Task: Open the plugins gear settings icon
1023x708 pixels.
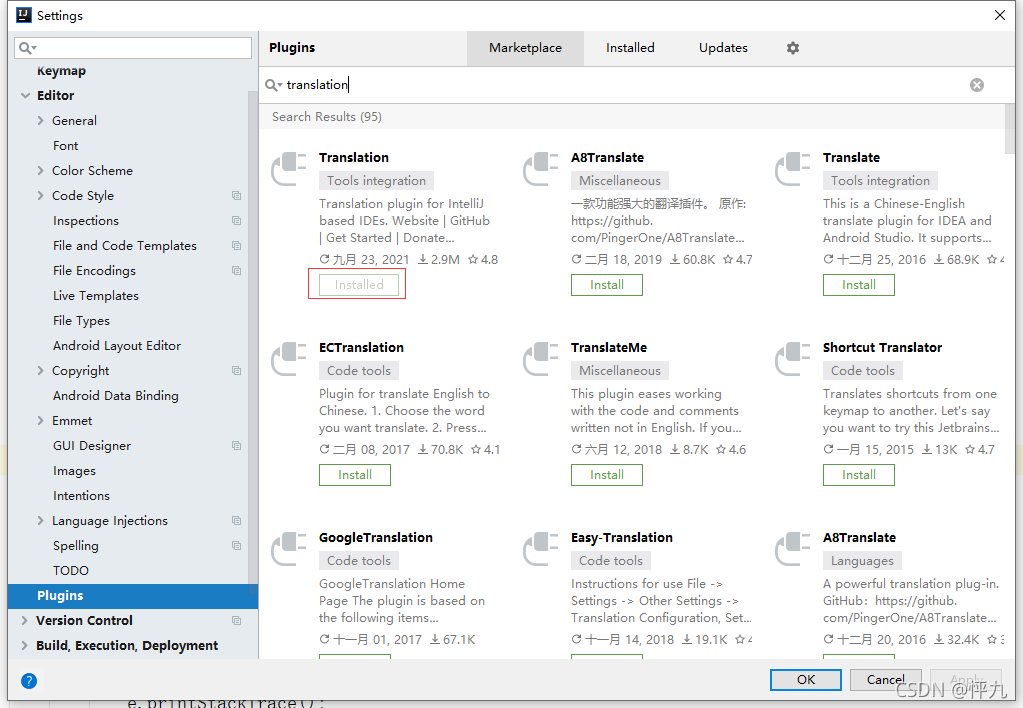Action: click(x=793, y=48)
